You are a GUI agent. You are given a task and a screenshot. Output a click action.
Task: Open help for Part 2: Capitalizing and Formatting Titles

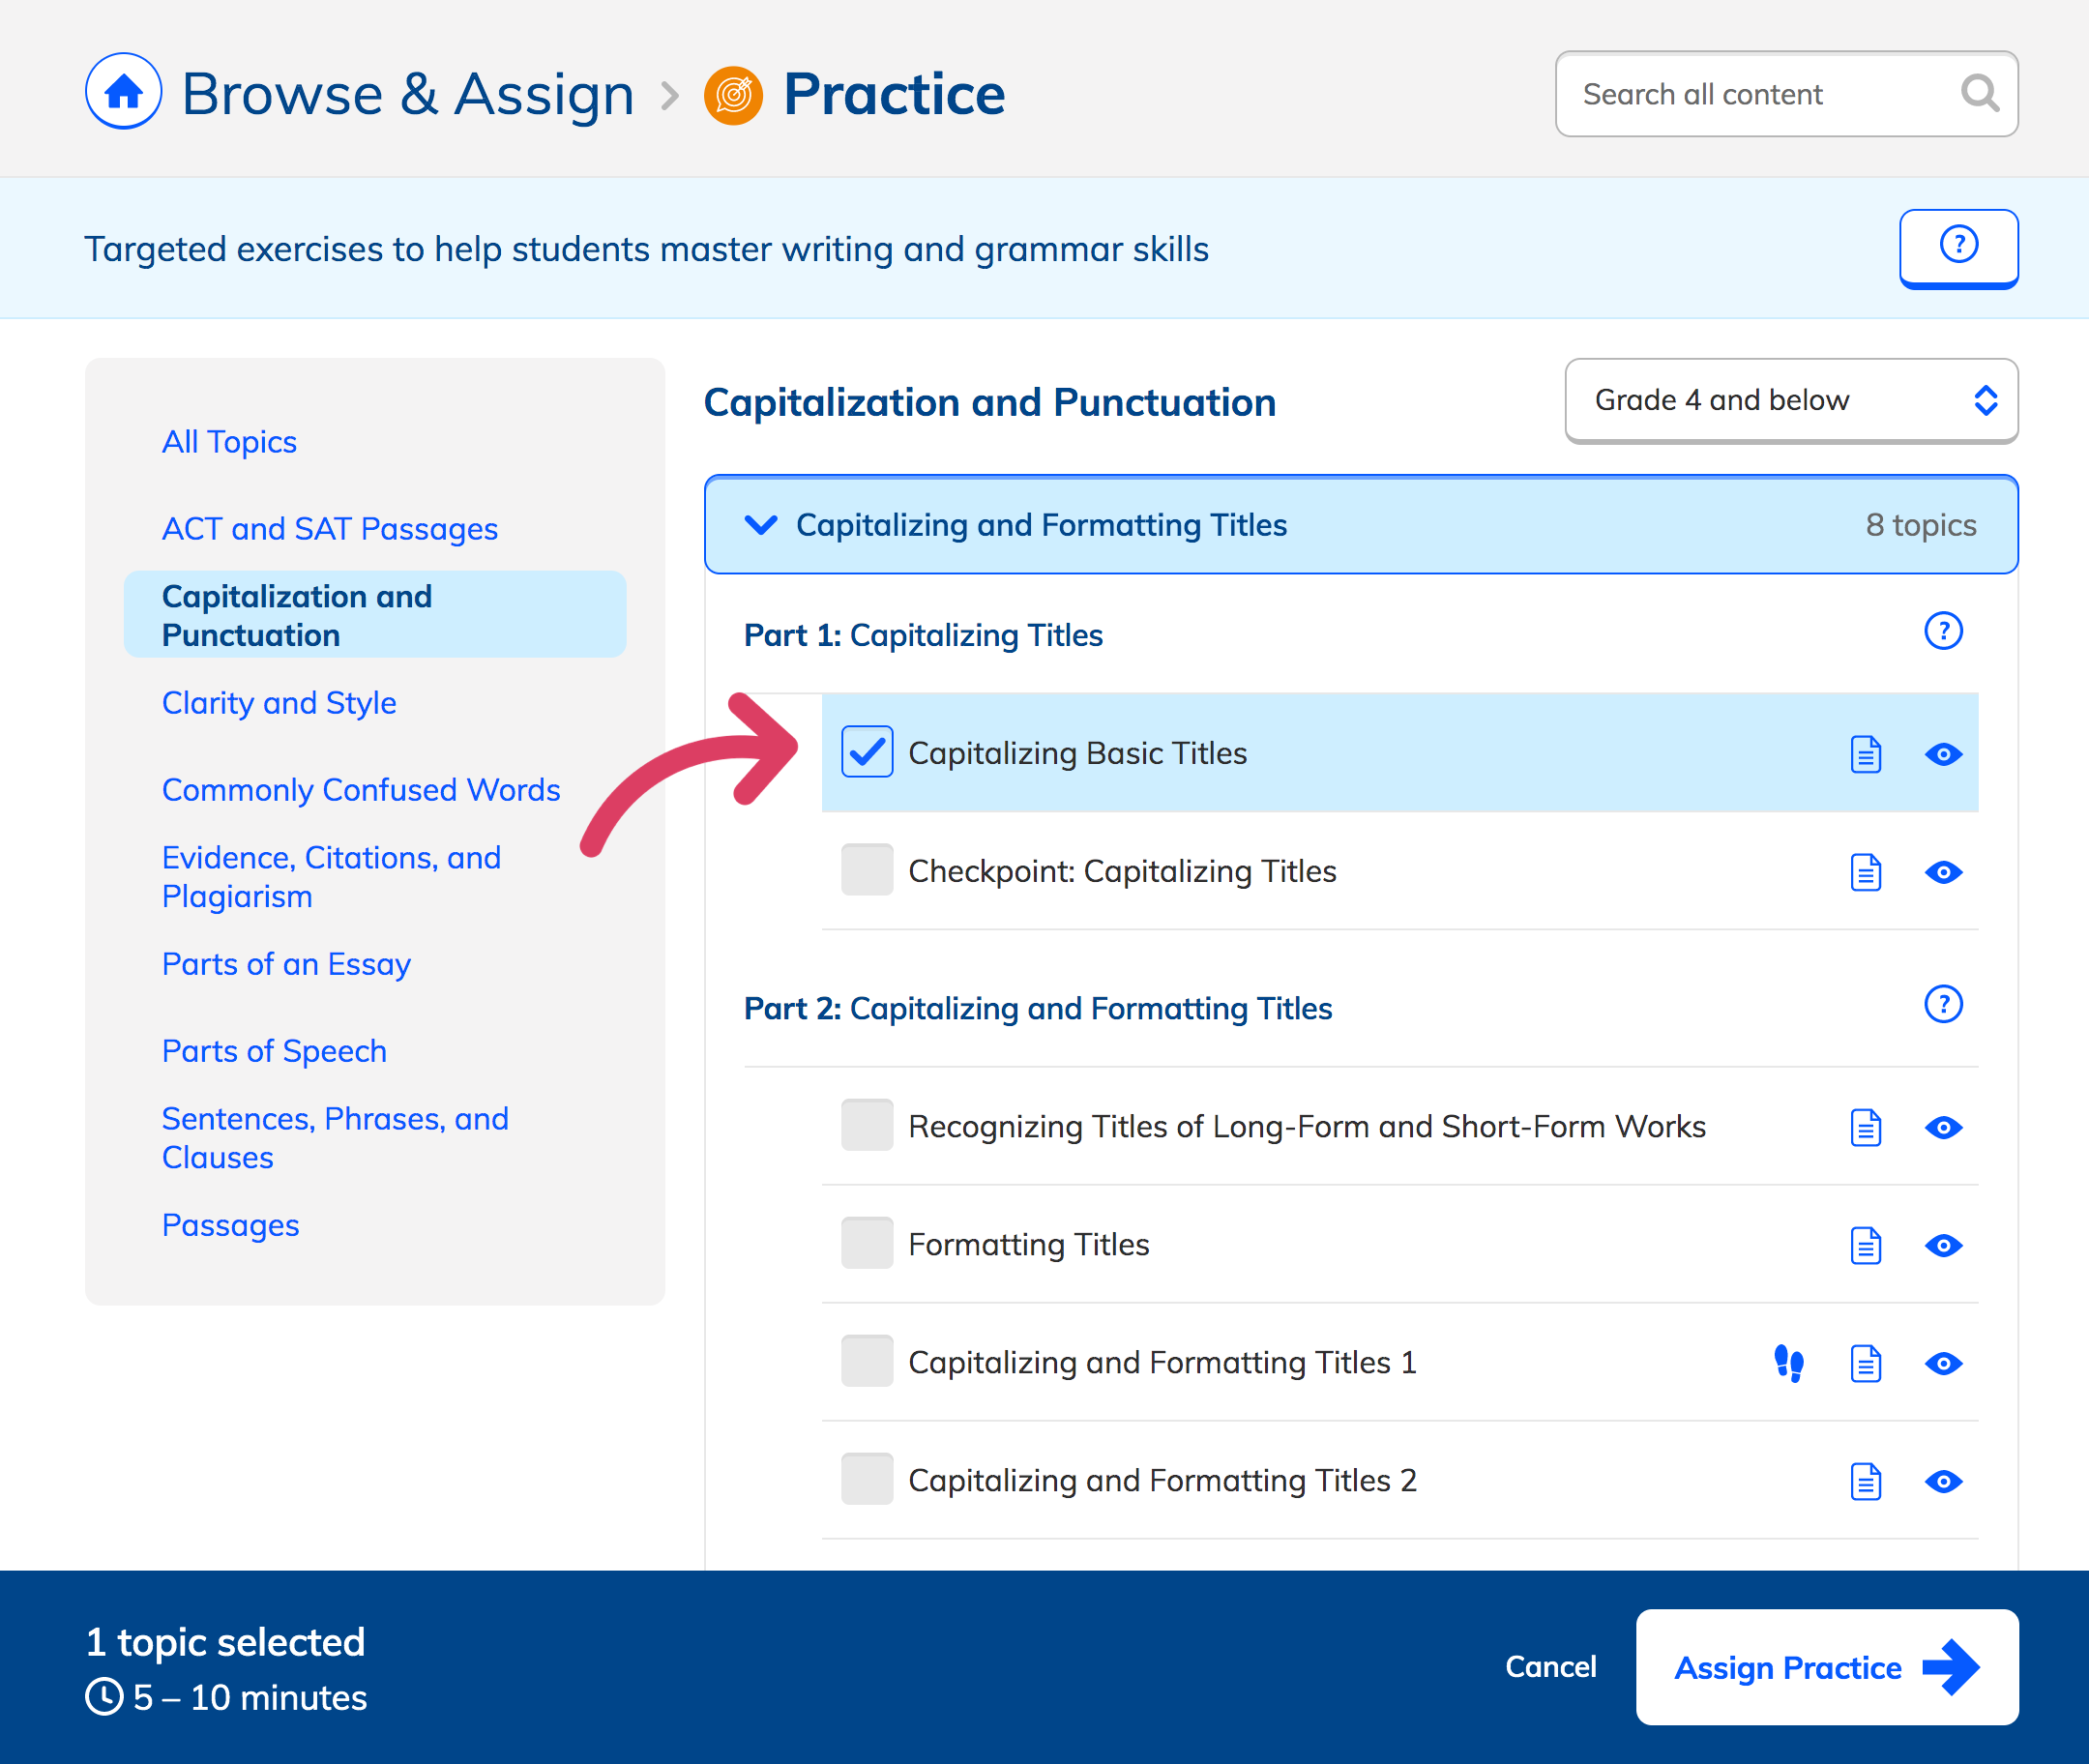click(1943, 1004)
